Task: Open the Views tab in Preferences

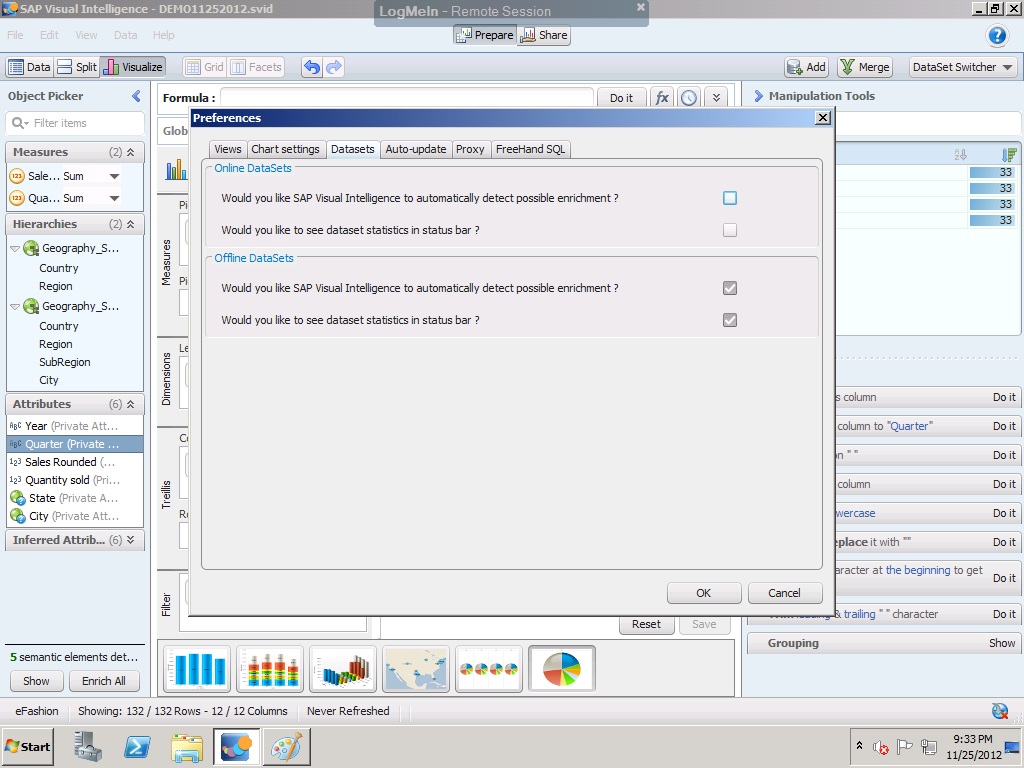Action: [228, 150]
